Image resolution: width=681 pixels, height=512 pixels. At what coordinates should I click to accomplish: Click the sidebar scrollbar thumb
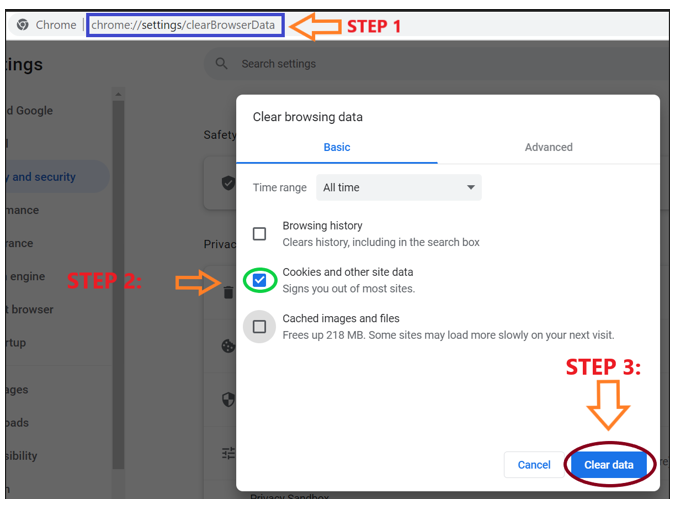118,284
